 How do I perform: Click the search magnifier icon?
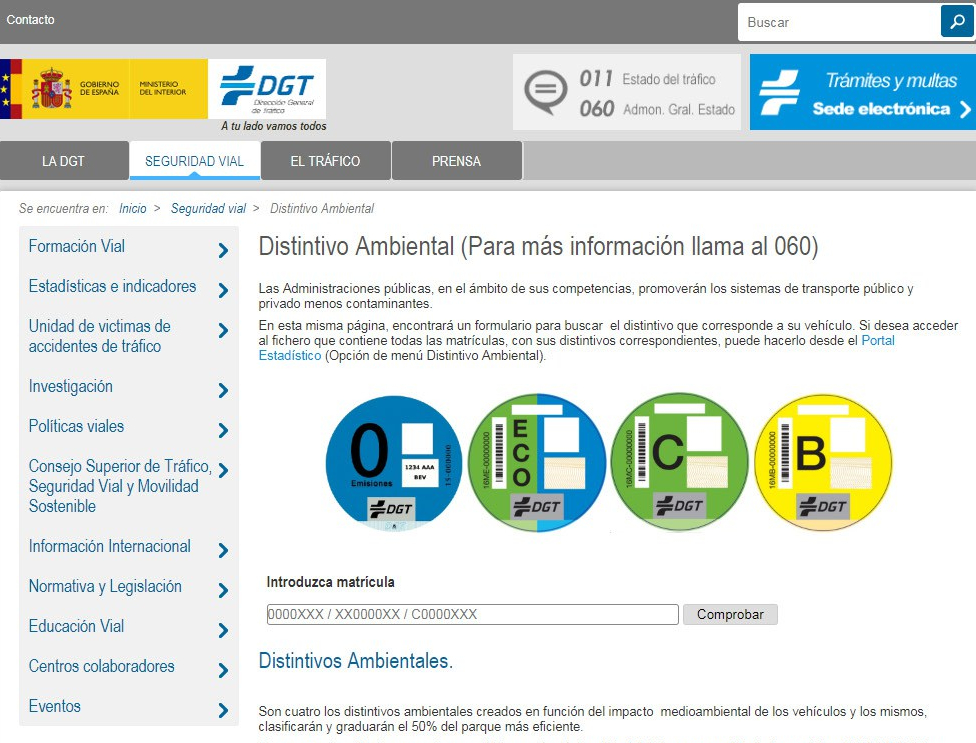pyautogui.click(x=957, y=22)
